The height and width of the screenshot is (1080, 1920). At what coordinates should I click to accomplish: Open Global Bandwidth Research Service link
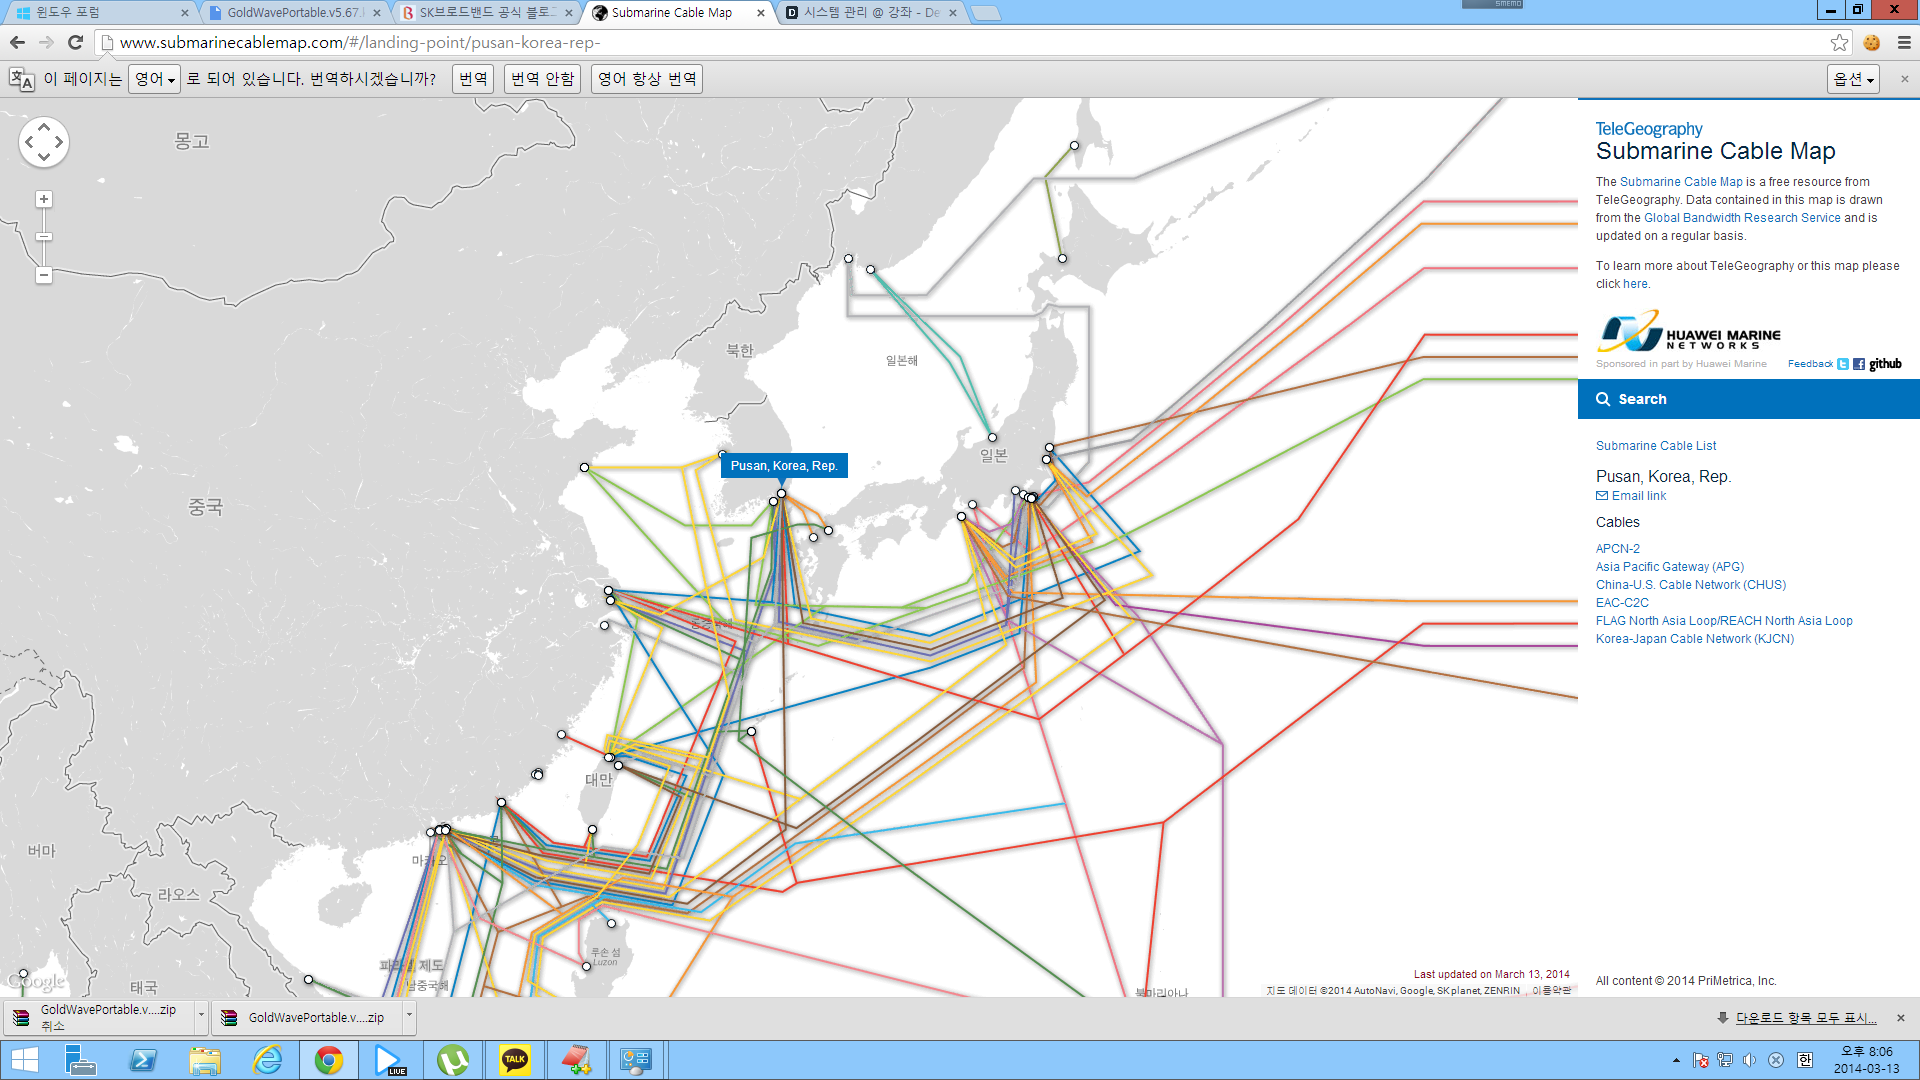coord(1742,218)
